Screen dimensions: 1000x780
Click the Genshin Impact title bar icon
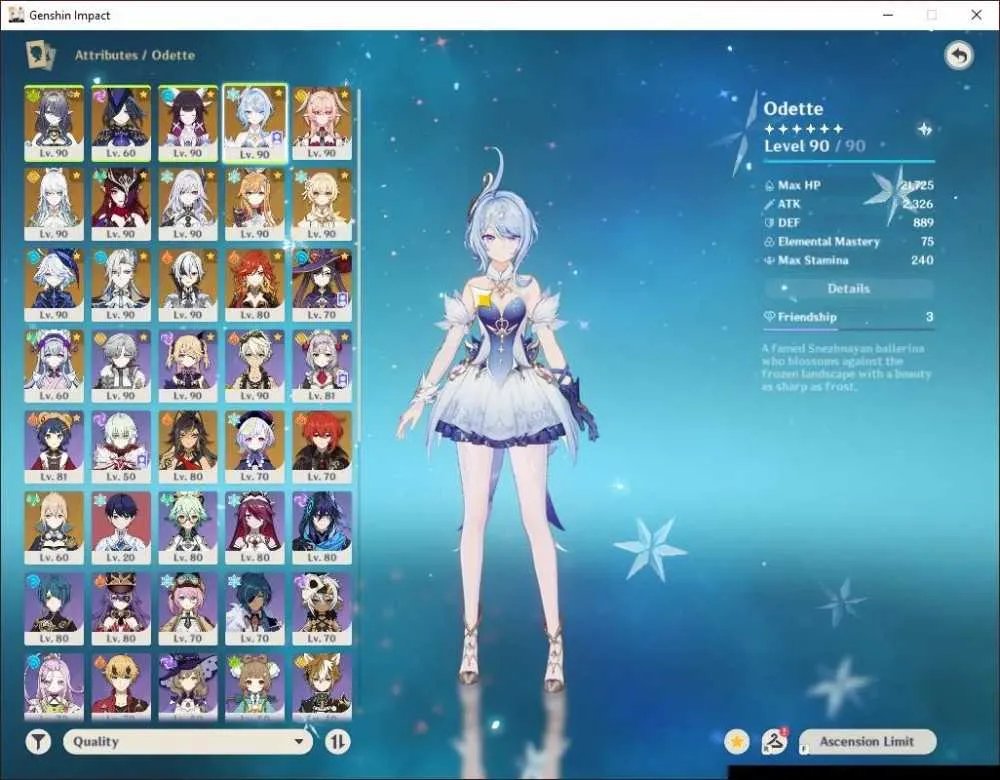(x=17, y=15)
